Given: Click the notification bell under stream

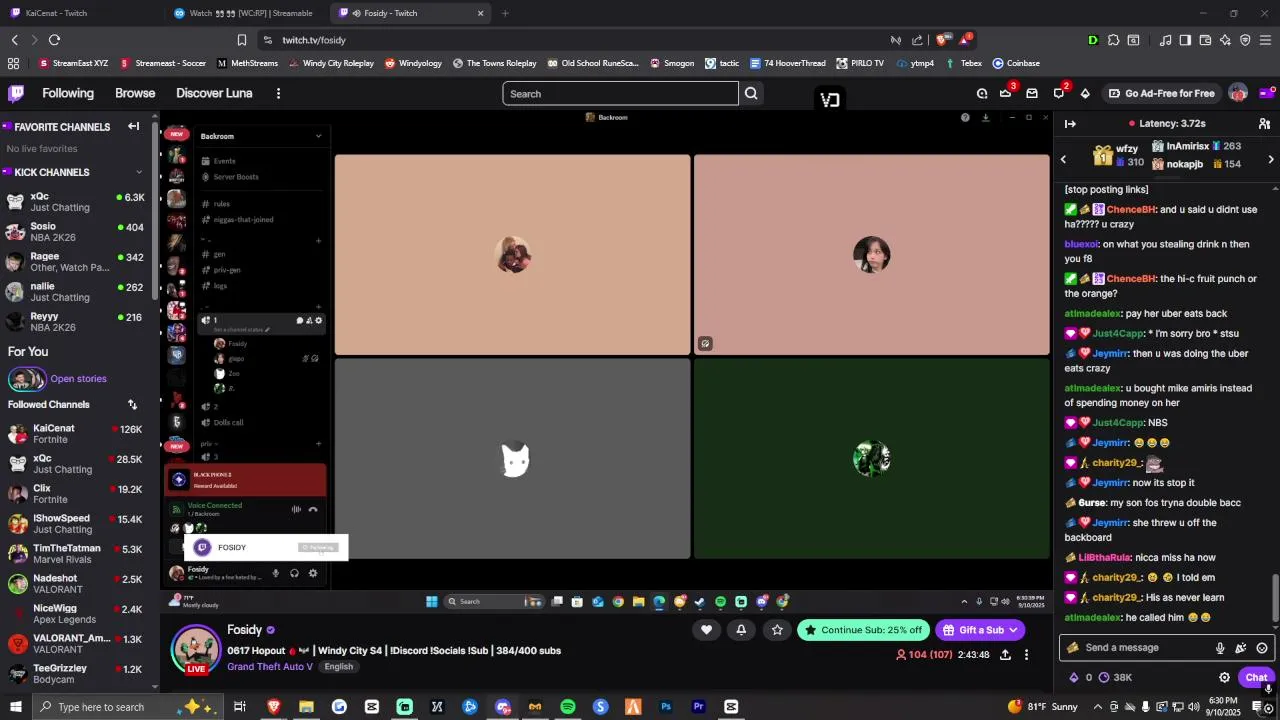Looking at the screenshot, I should tap(741, 630).
